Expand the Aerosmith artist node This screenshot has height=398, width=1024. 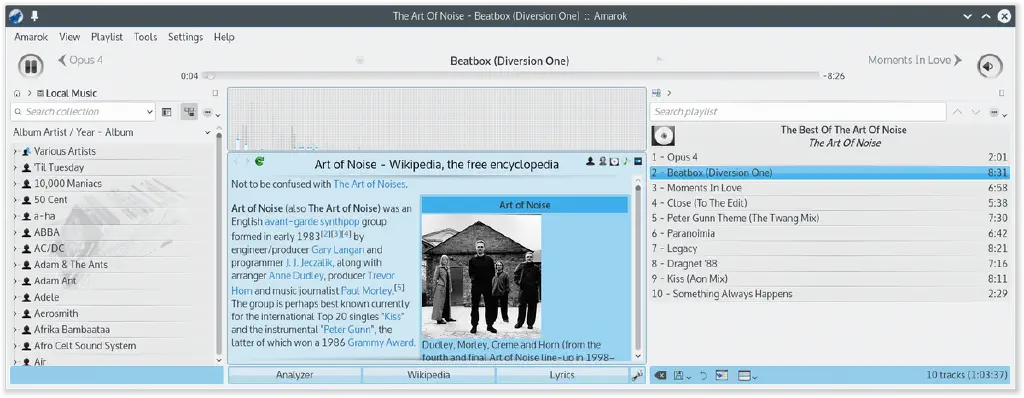coord(15,314)
